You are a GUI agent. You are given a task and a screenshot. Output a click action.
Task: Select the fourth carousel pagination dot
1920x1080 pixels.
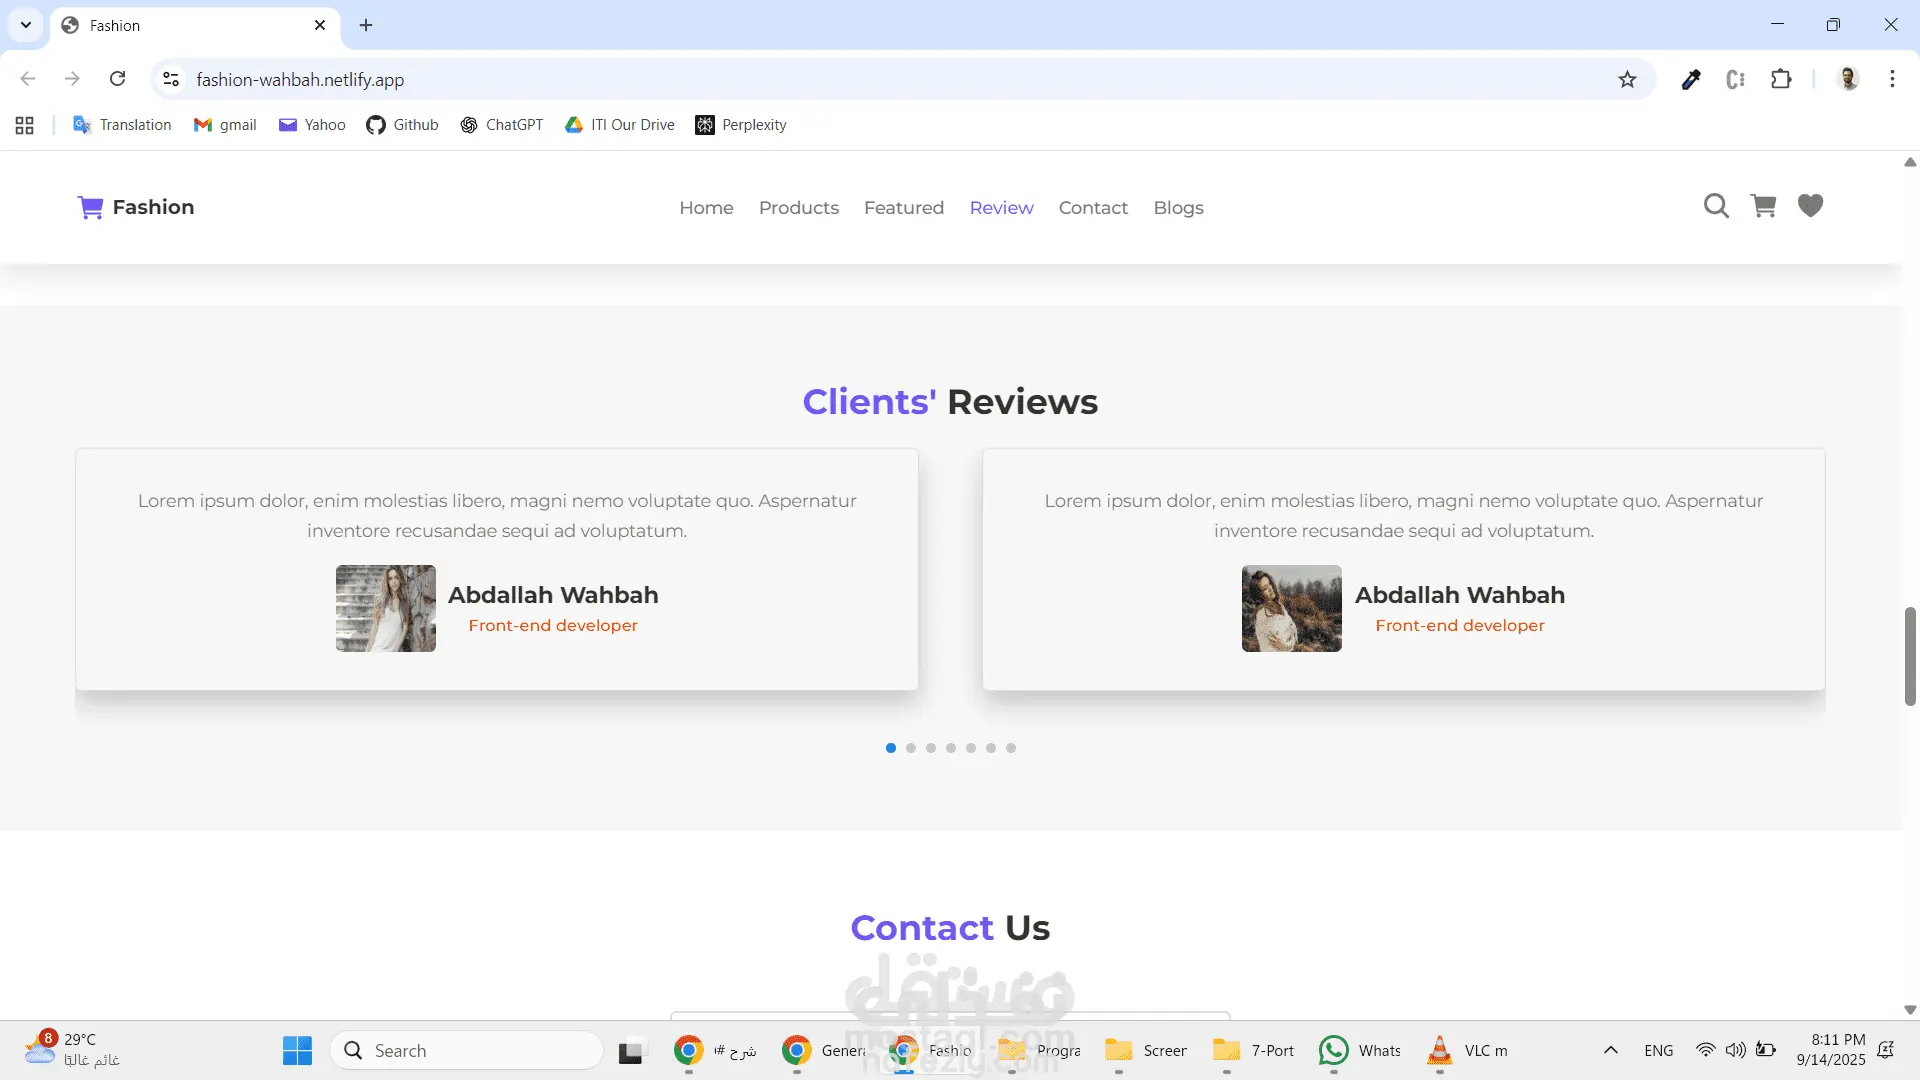point(951,748)
